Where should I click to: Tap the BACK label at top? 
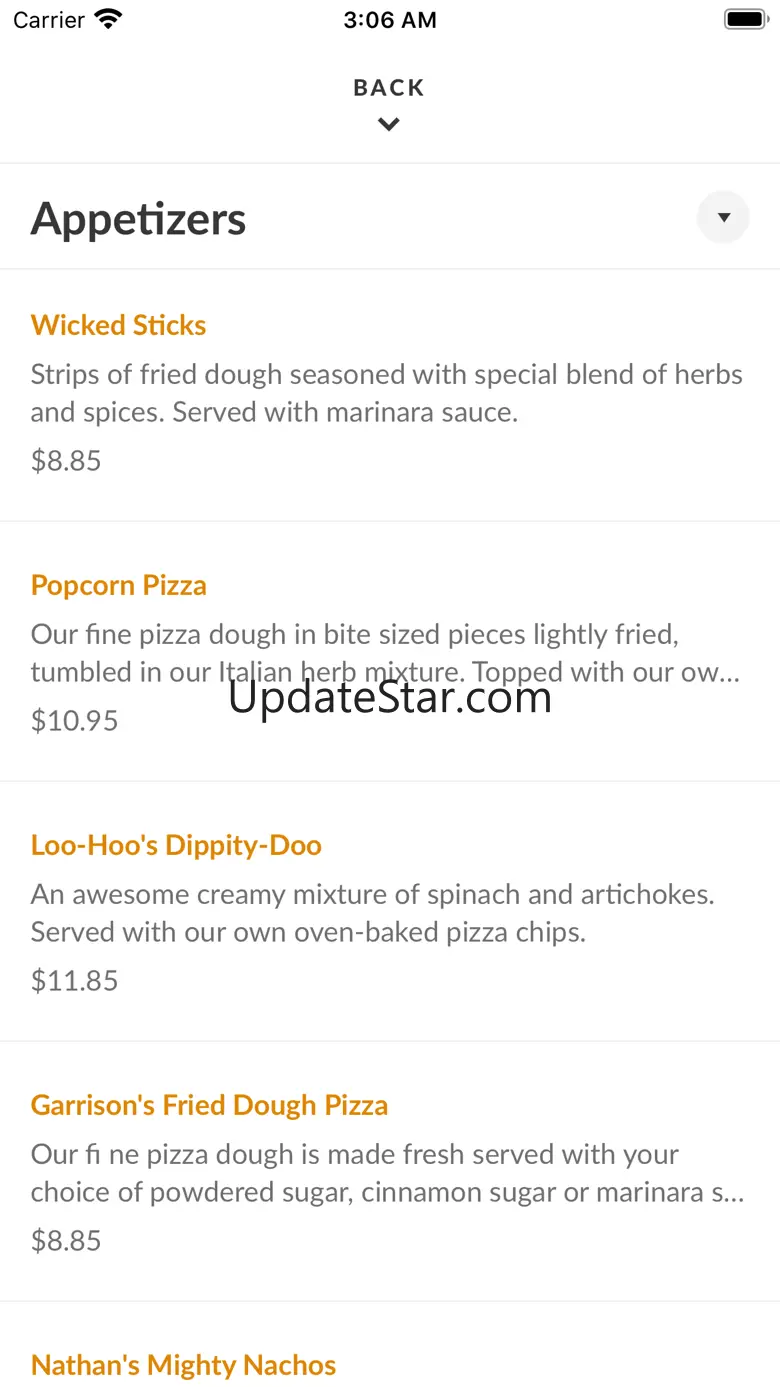[389, 88]
